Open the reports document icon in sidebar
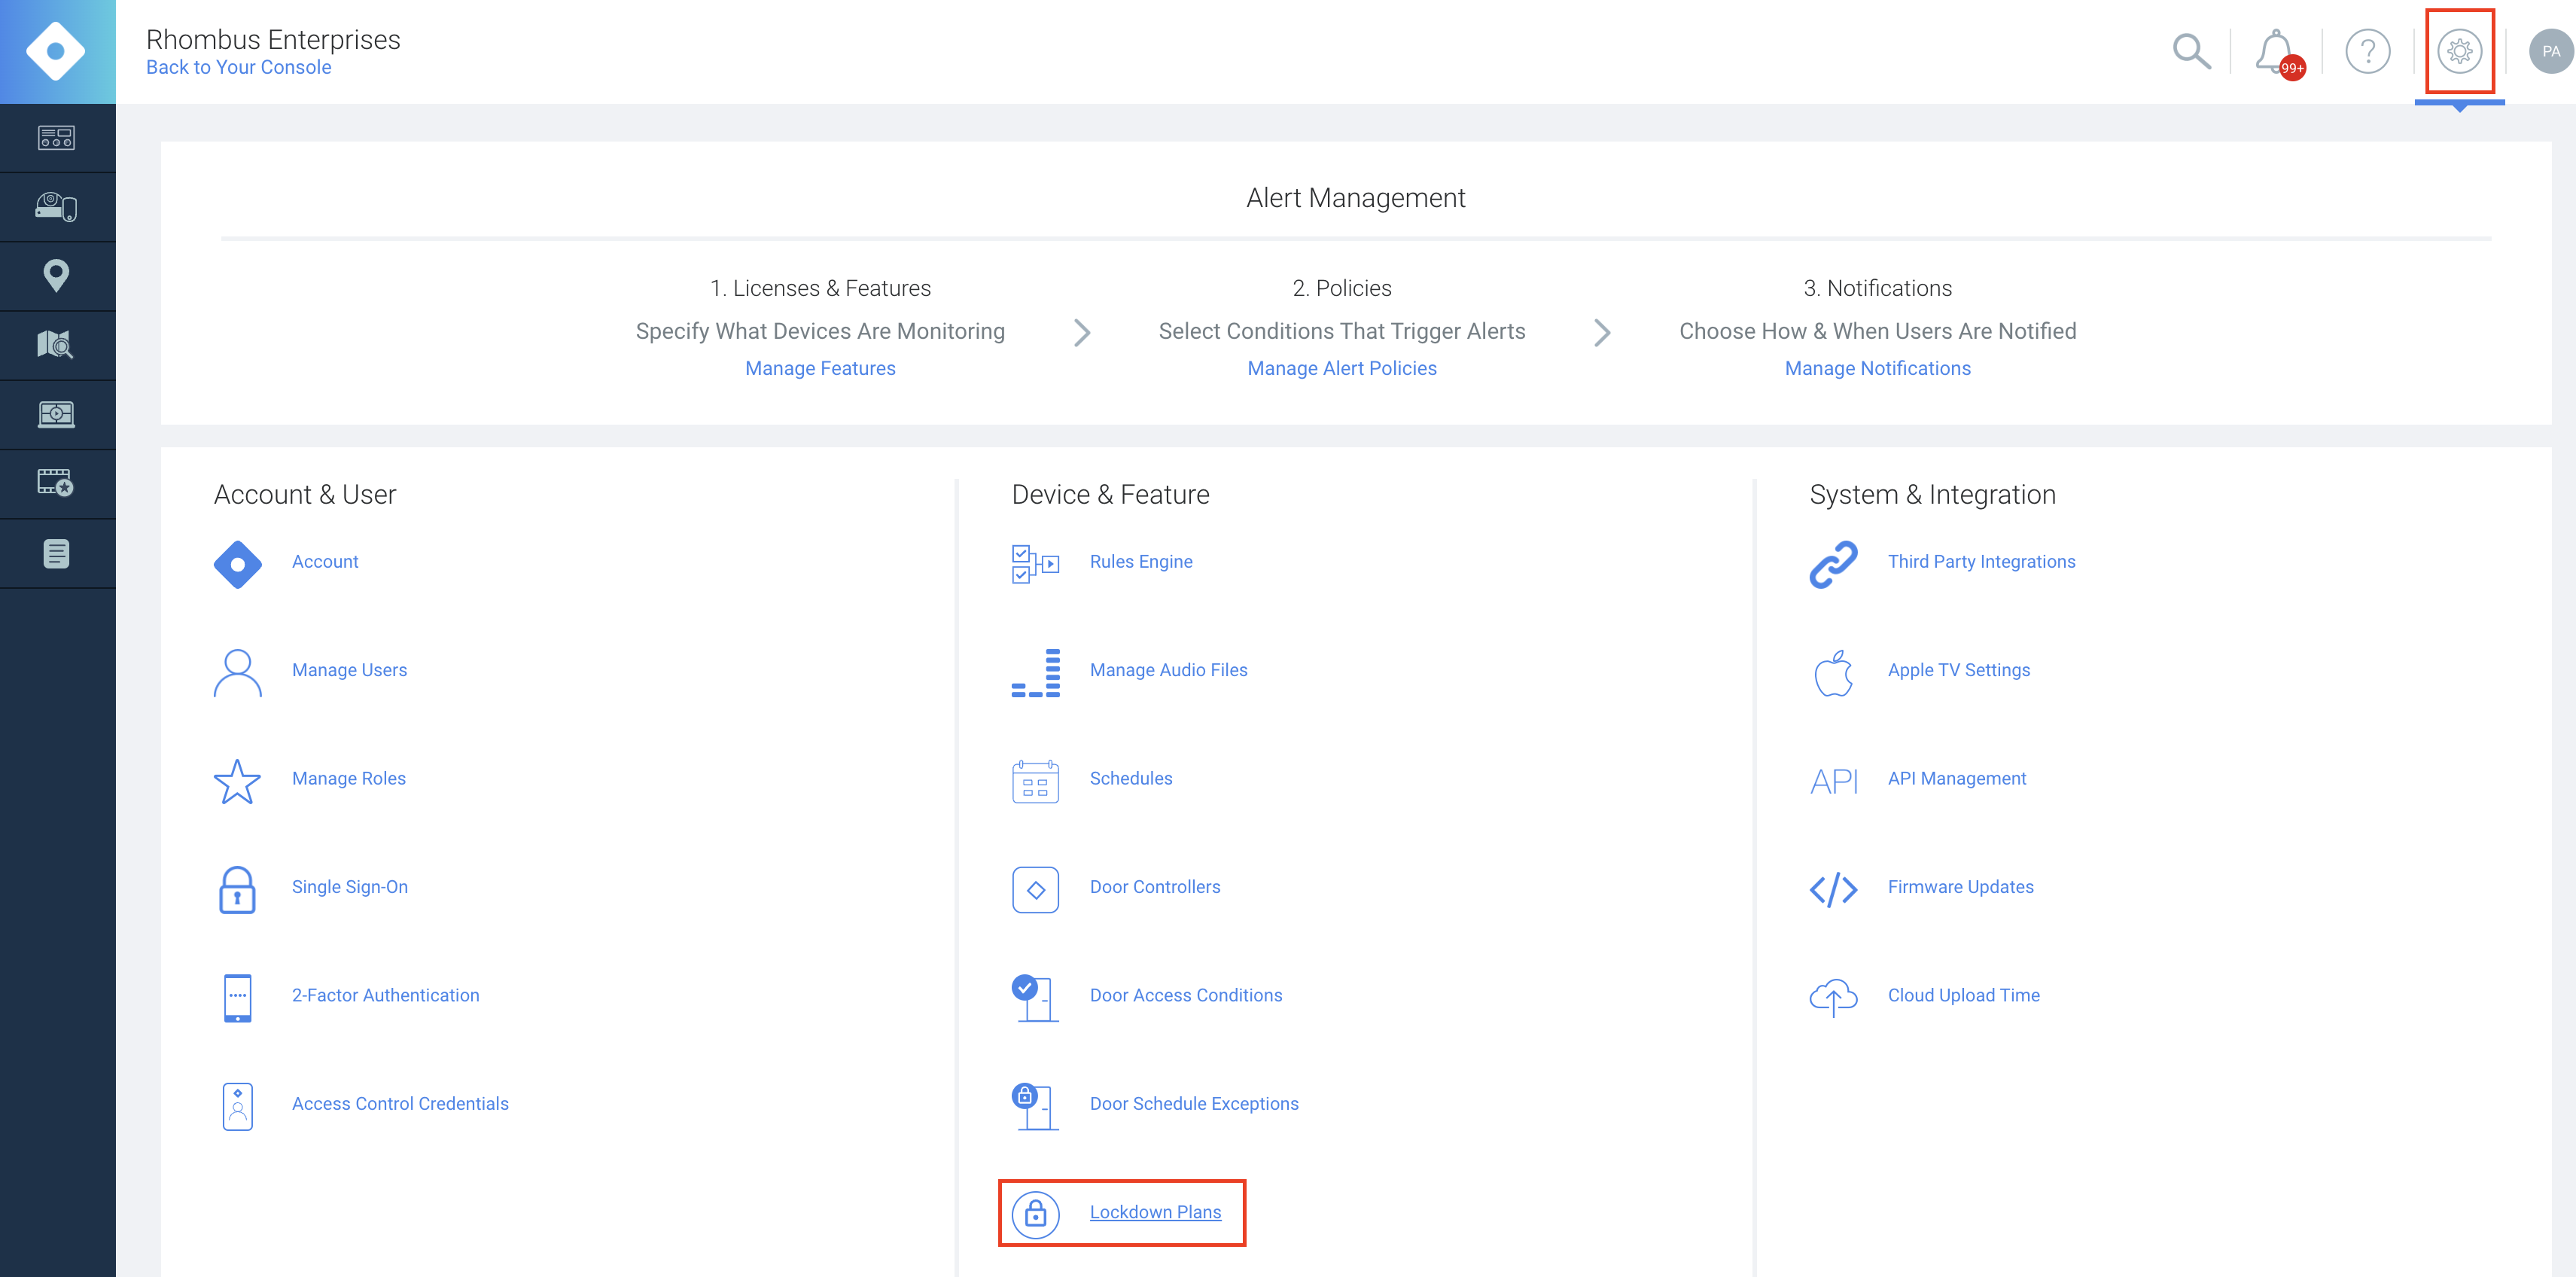 [x=57, y=552]
